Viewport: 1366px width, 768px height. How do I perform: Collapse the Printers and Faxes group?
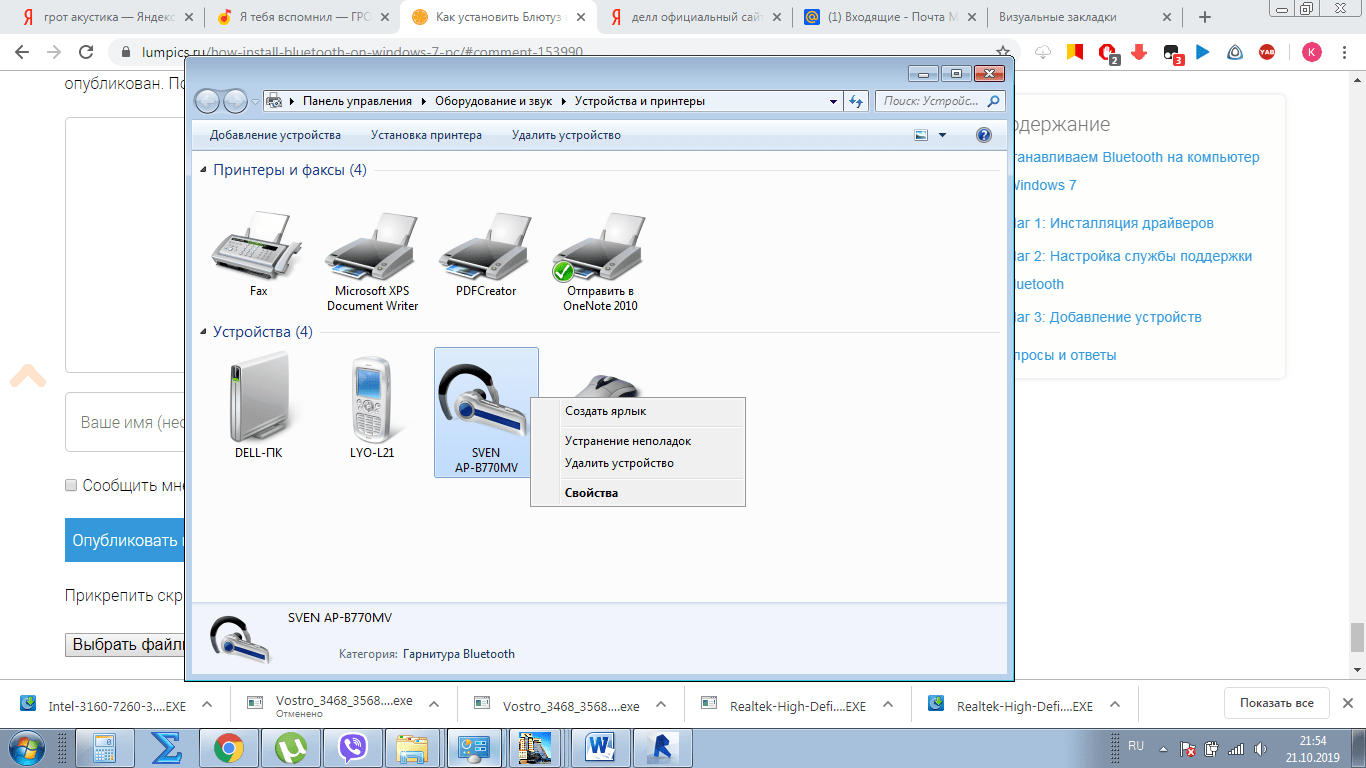point(204,170)
